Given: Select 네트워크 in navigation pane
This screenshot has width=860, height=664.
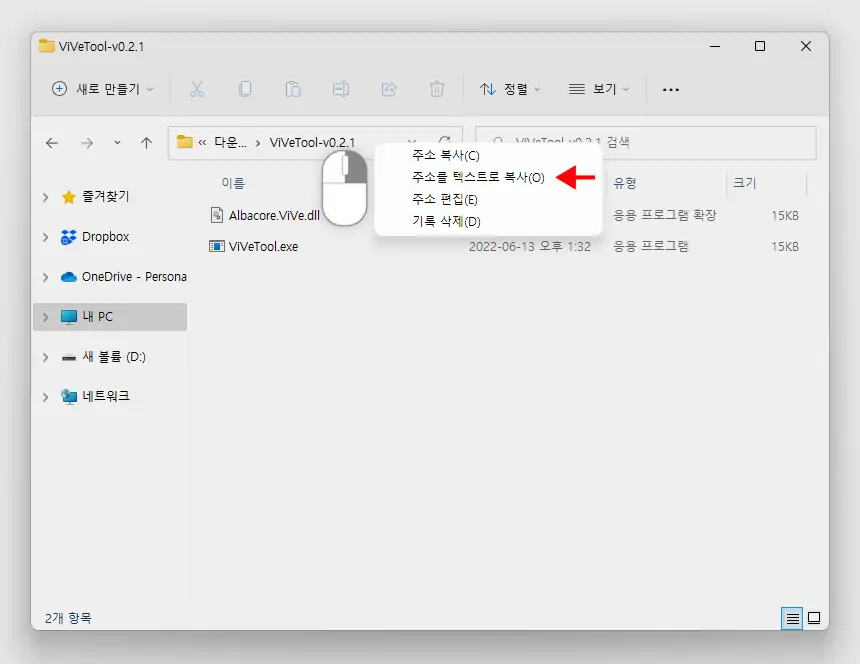Looking at the screenshot, I should [x=106, y=396].
